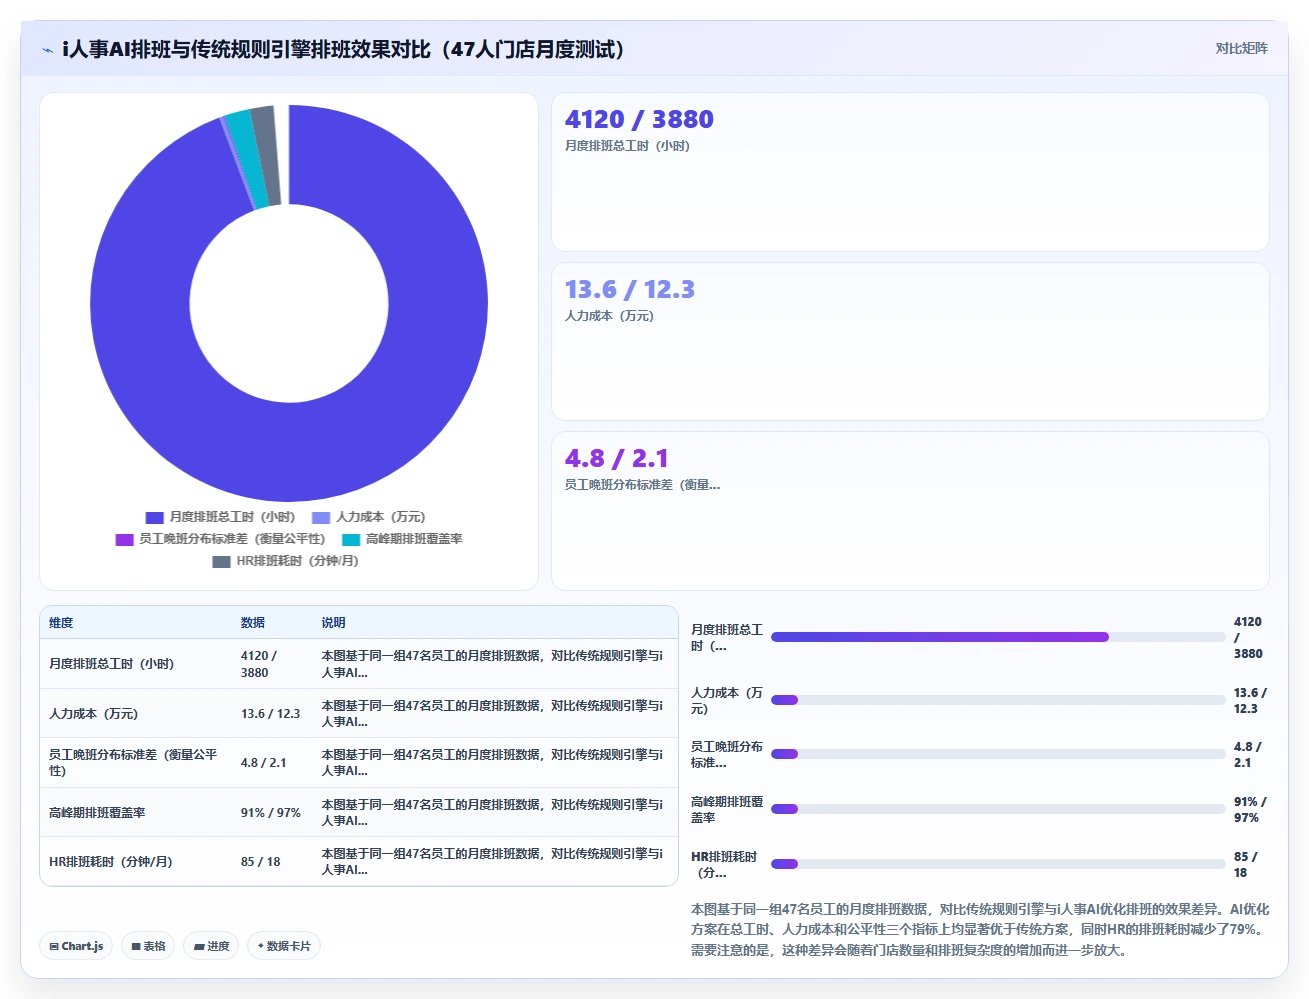Click the 说明 column header
The height and width of the screenshot is (999, 1309).
click(x=333, y=622)
